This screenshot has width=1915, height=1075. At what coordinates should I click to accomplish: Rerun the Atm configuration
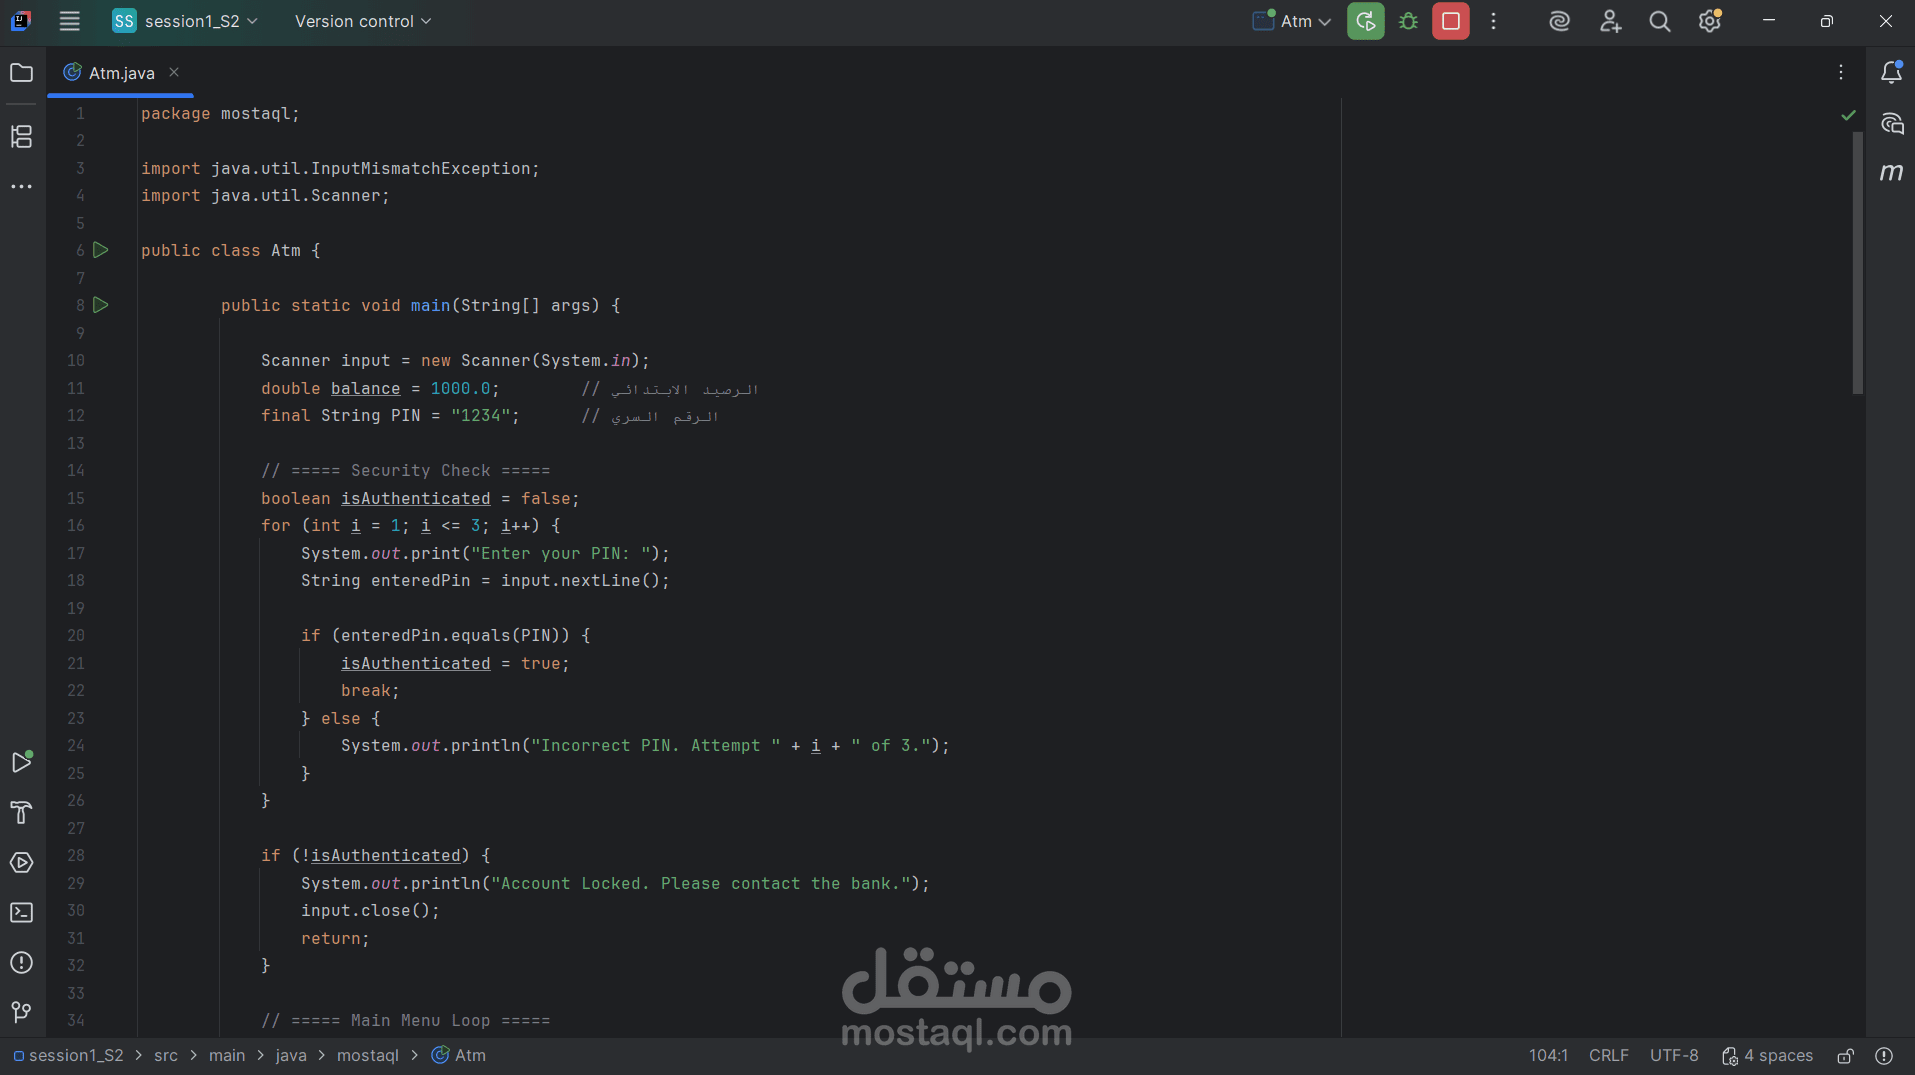(x=1366, y=21)
